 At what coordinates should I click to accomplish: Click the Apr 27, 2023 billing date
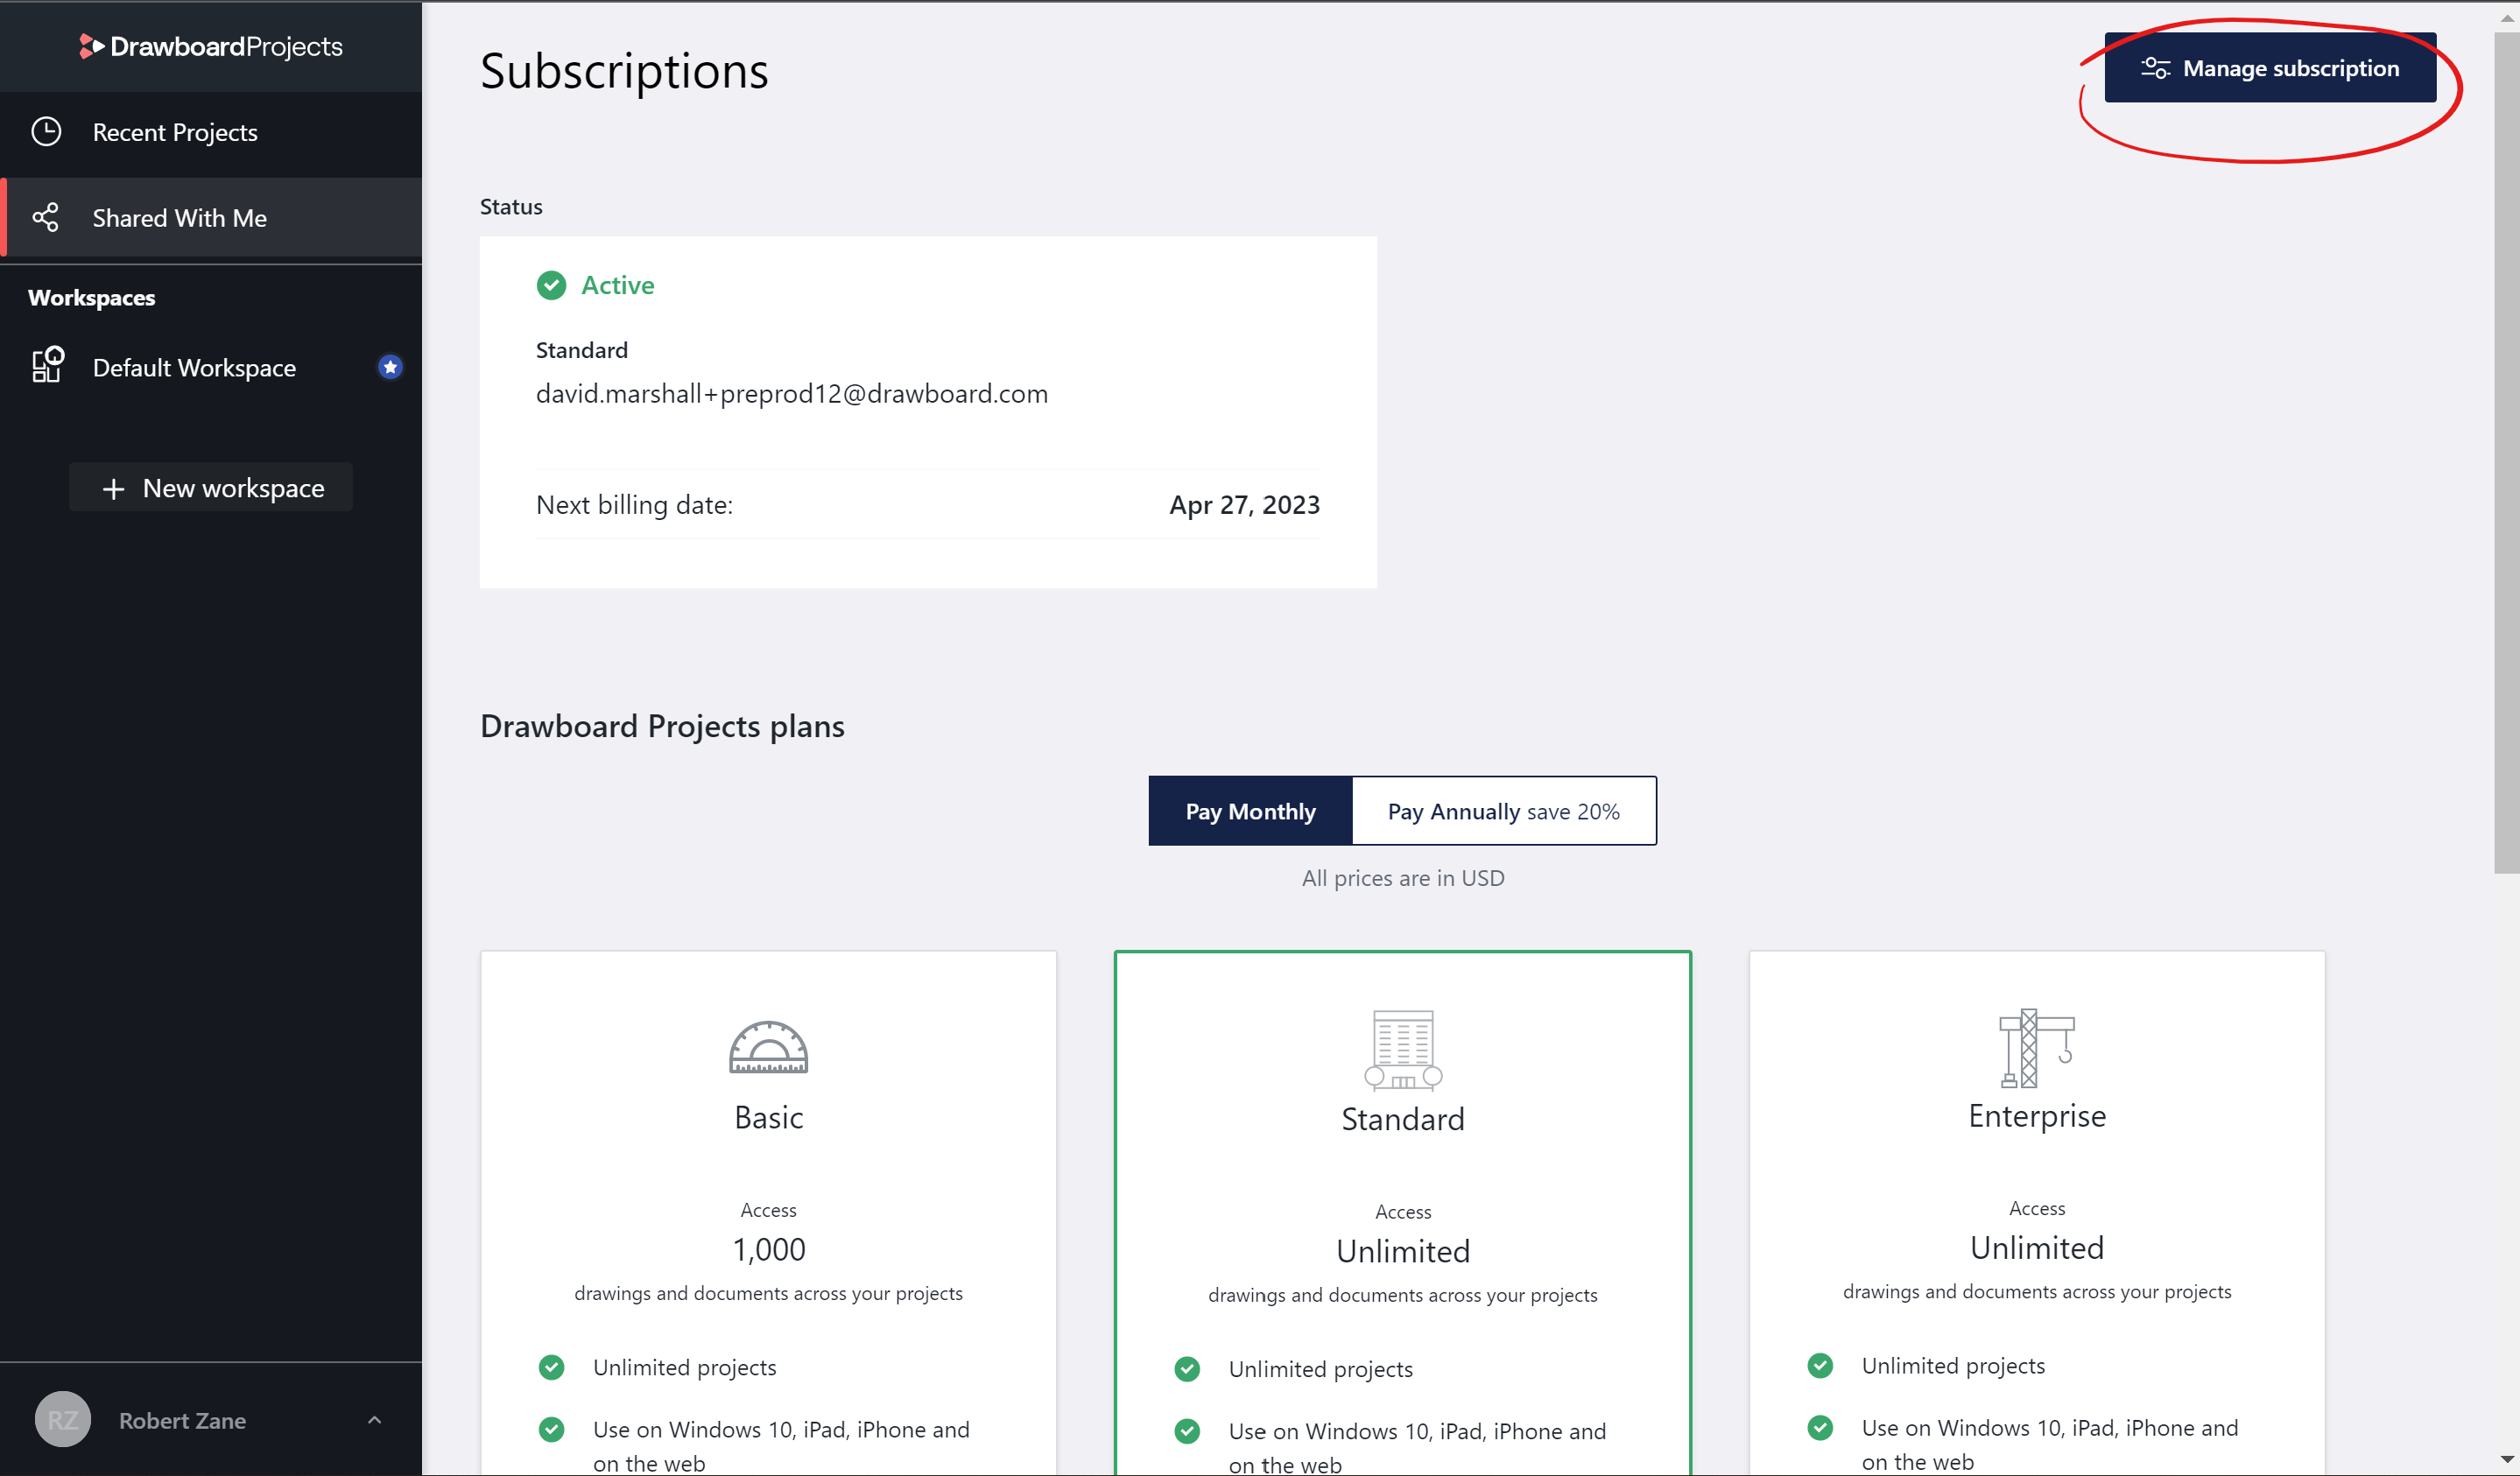click(1245, 505)
